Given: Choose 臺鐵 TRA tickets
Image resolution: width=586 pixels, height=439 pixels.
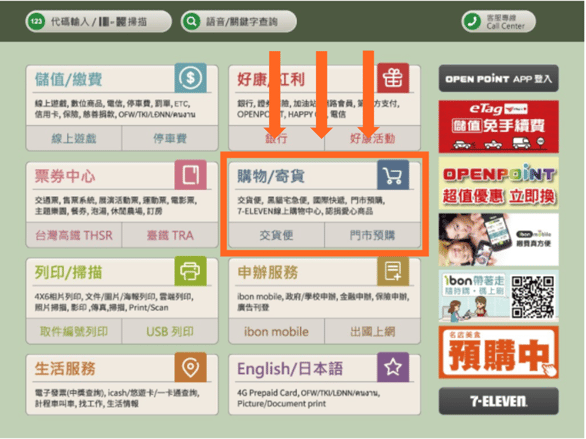Looking at the screenshot, I should point(170,235).
